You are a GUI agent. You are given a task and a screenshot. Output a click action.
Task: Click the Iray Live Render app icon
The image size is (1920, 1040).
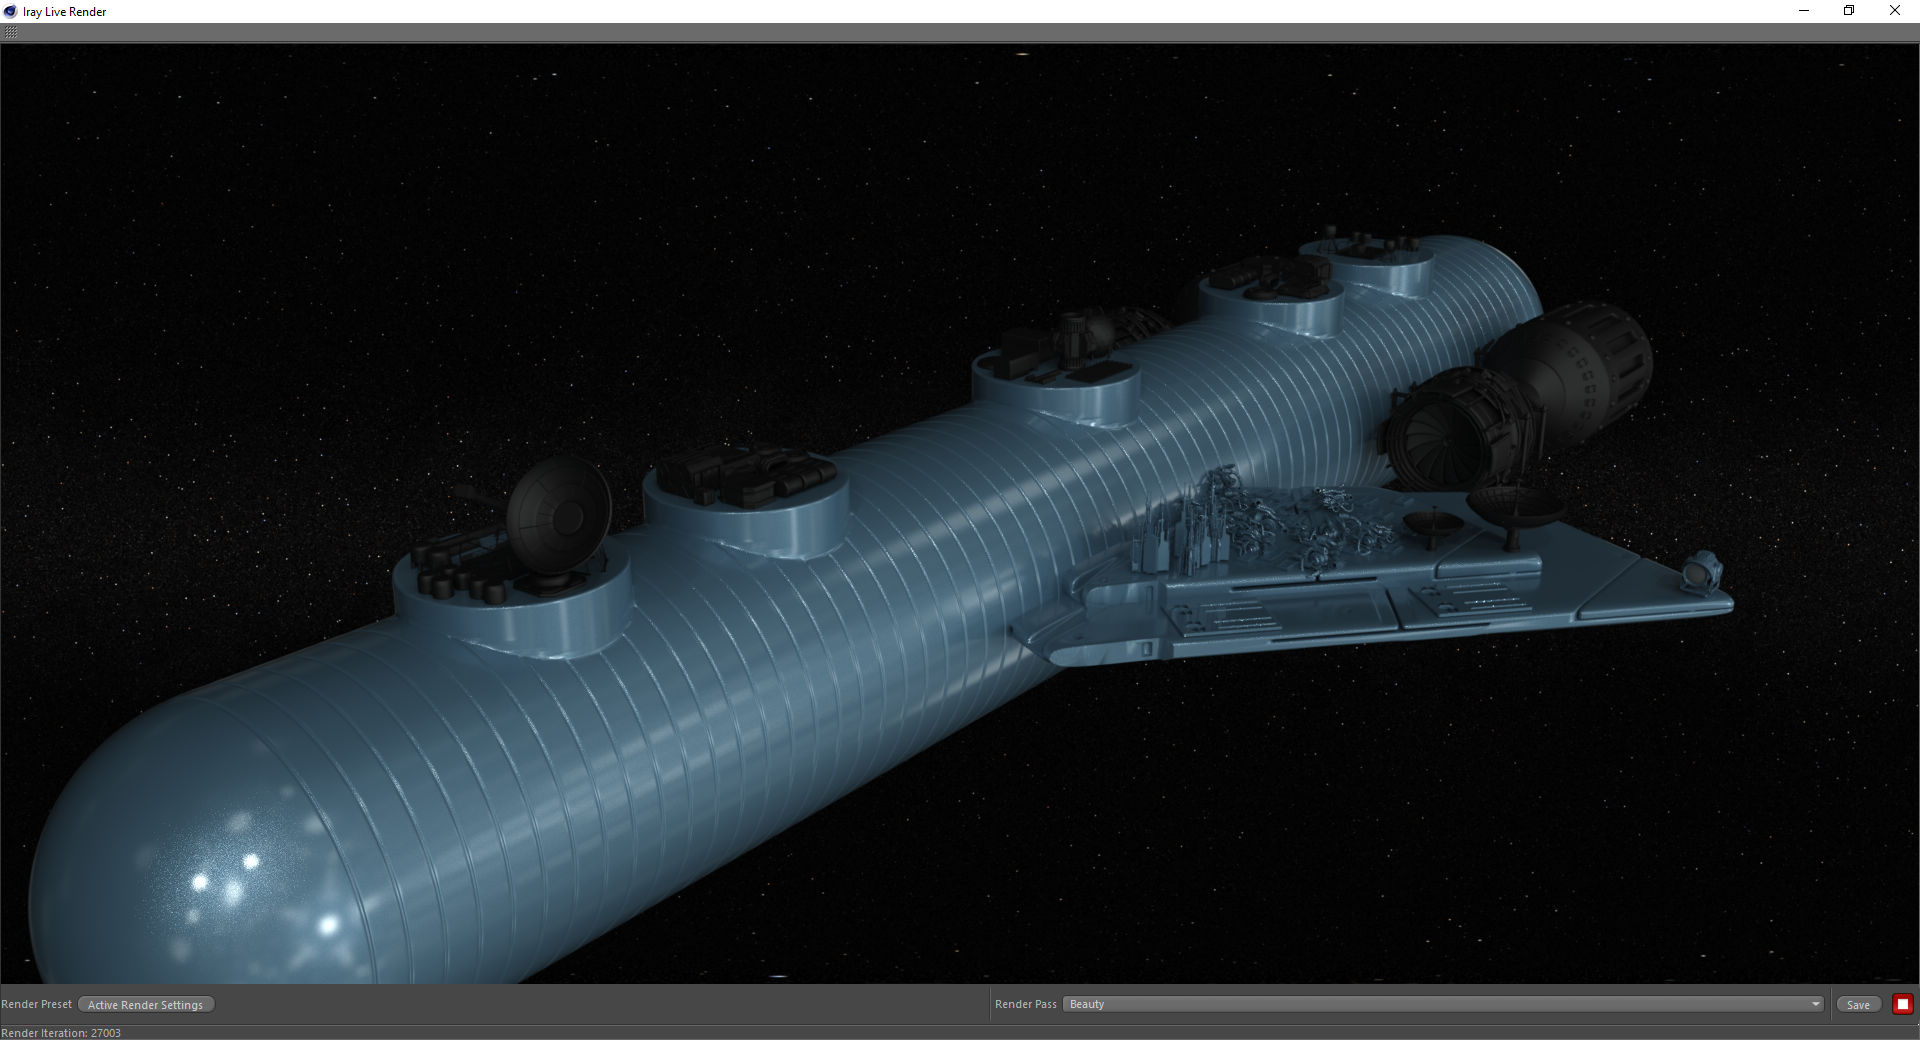(11, 11)
